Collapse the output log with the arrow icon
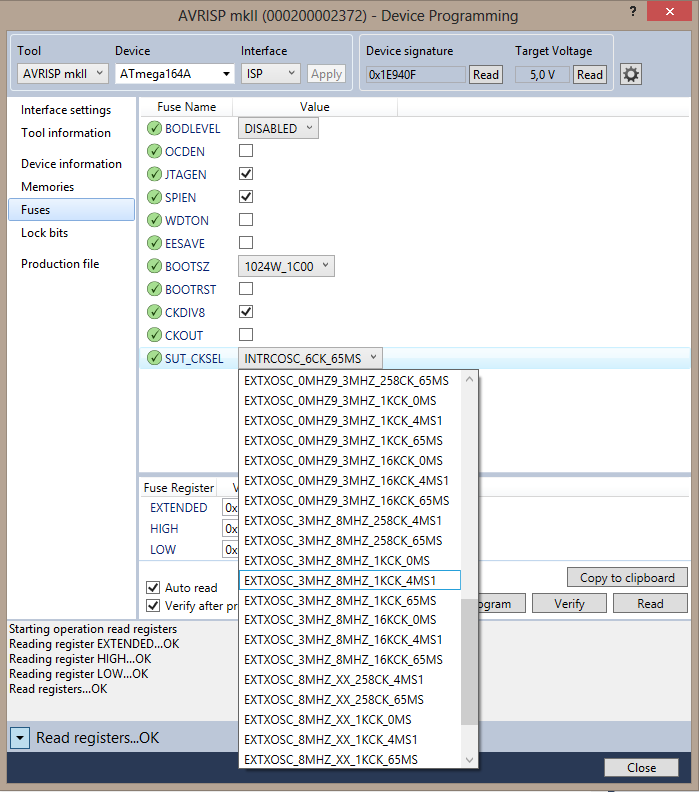The width and height of the screenshot is (699, 792). point(20,738)
